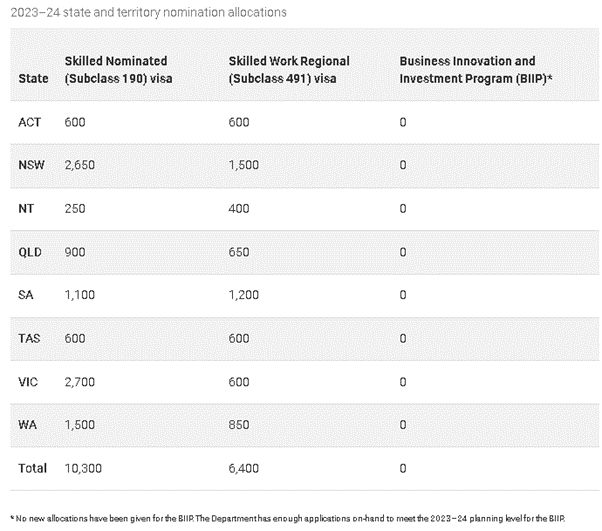Click NSW subclass 190 value 2,650
This screenshot has width=602, height=531.
(79, 165)
